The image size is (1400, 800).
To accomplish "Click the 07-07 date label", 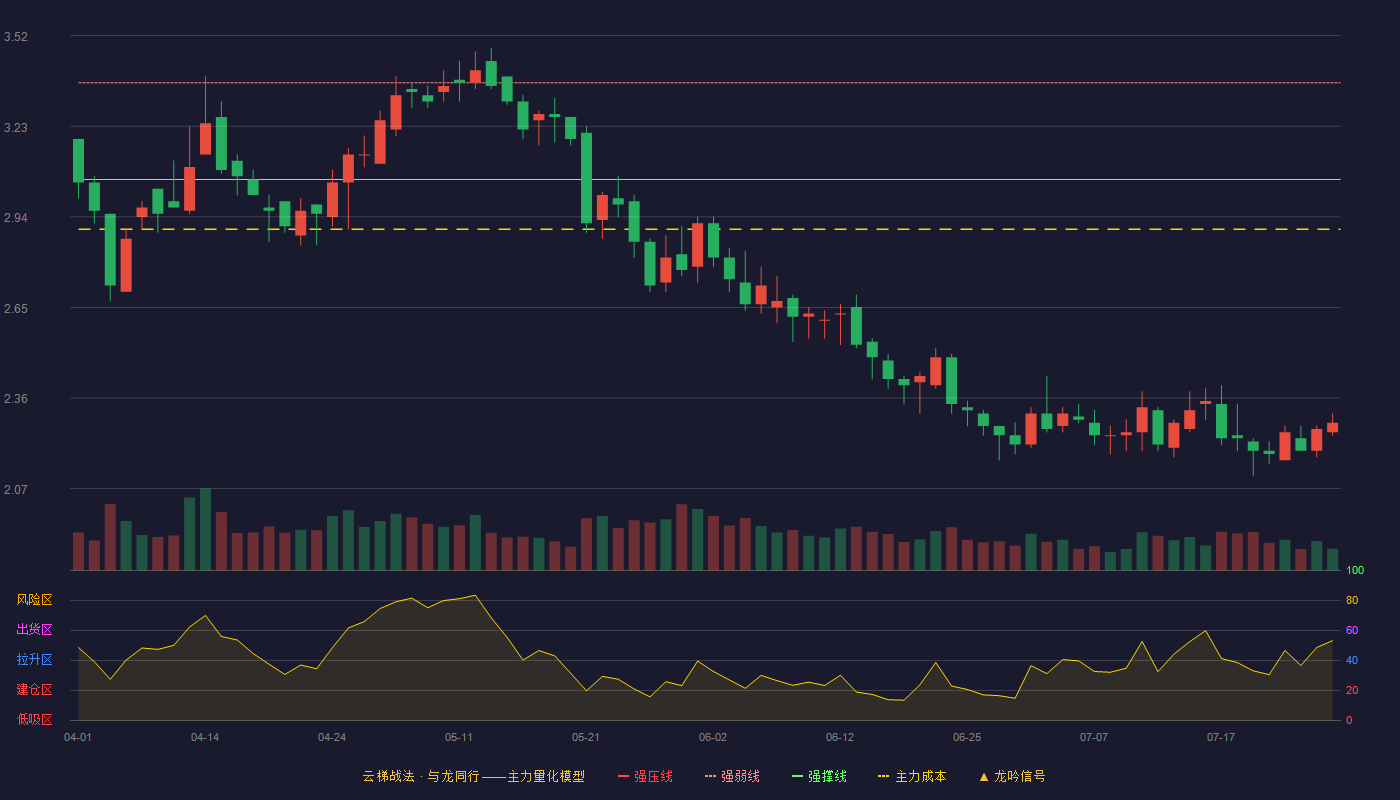I will (1094, 737).
